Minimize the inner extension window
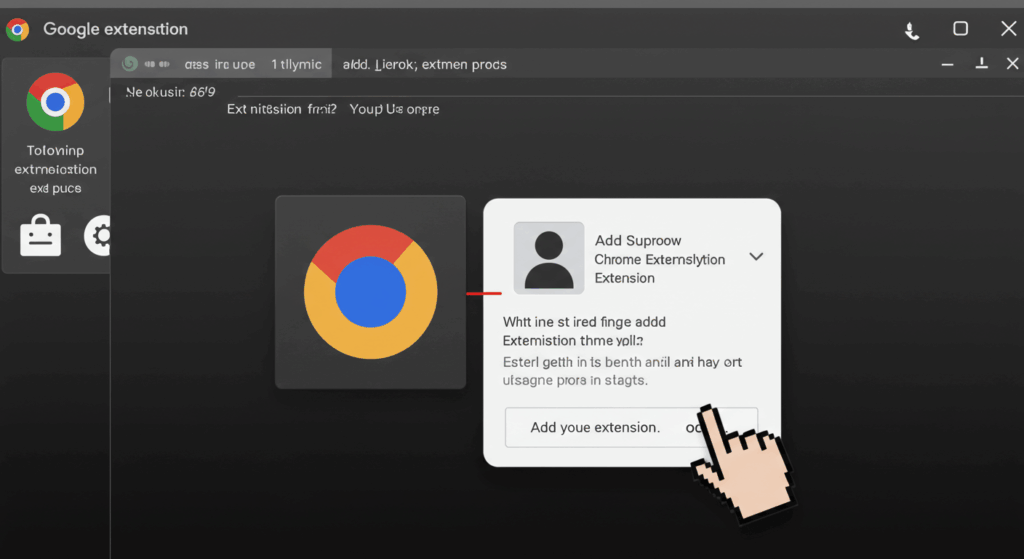Screen dimensions: 1024x559 948,64
